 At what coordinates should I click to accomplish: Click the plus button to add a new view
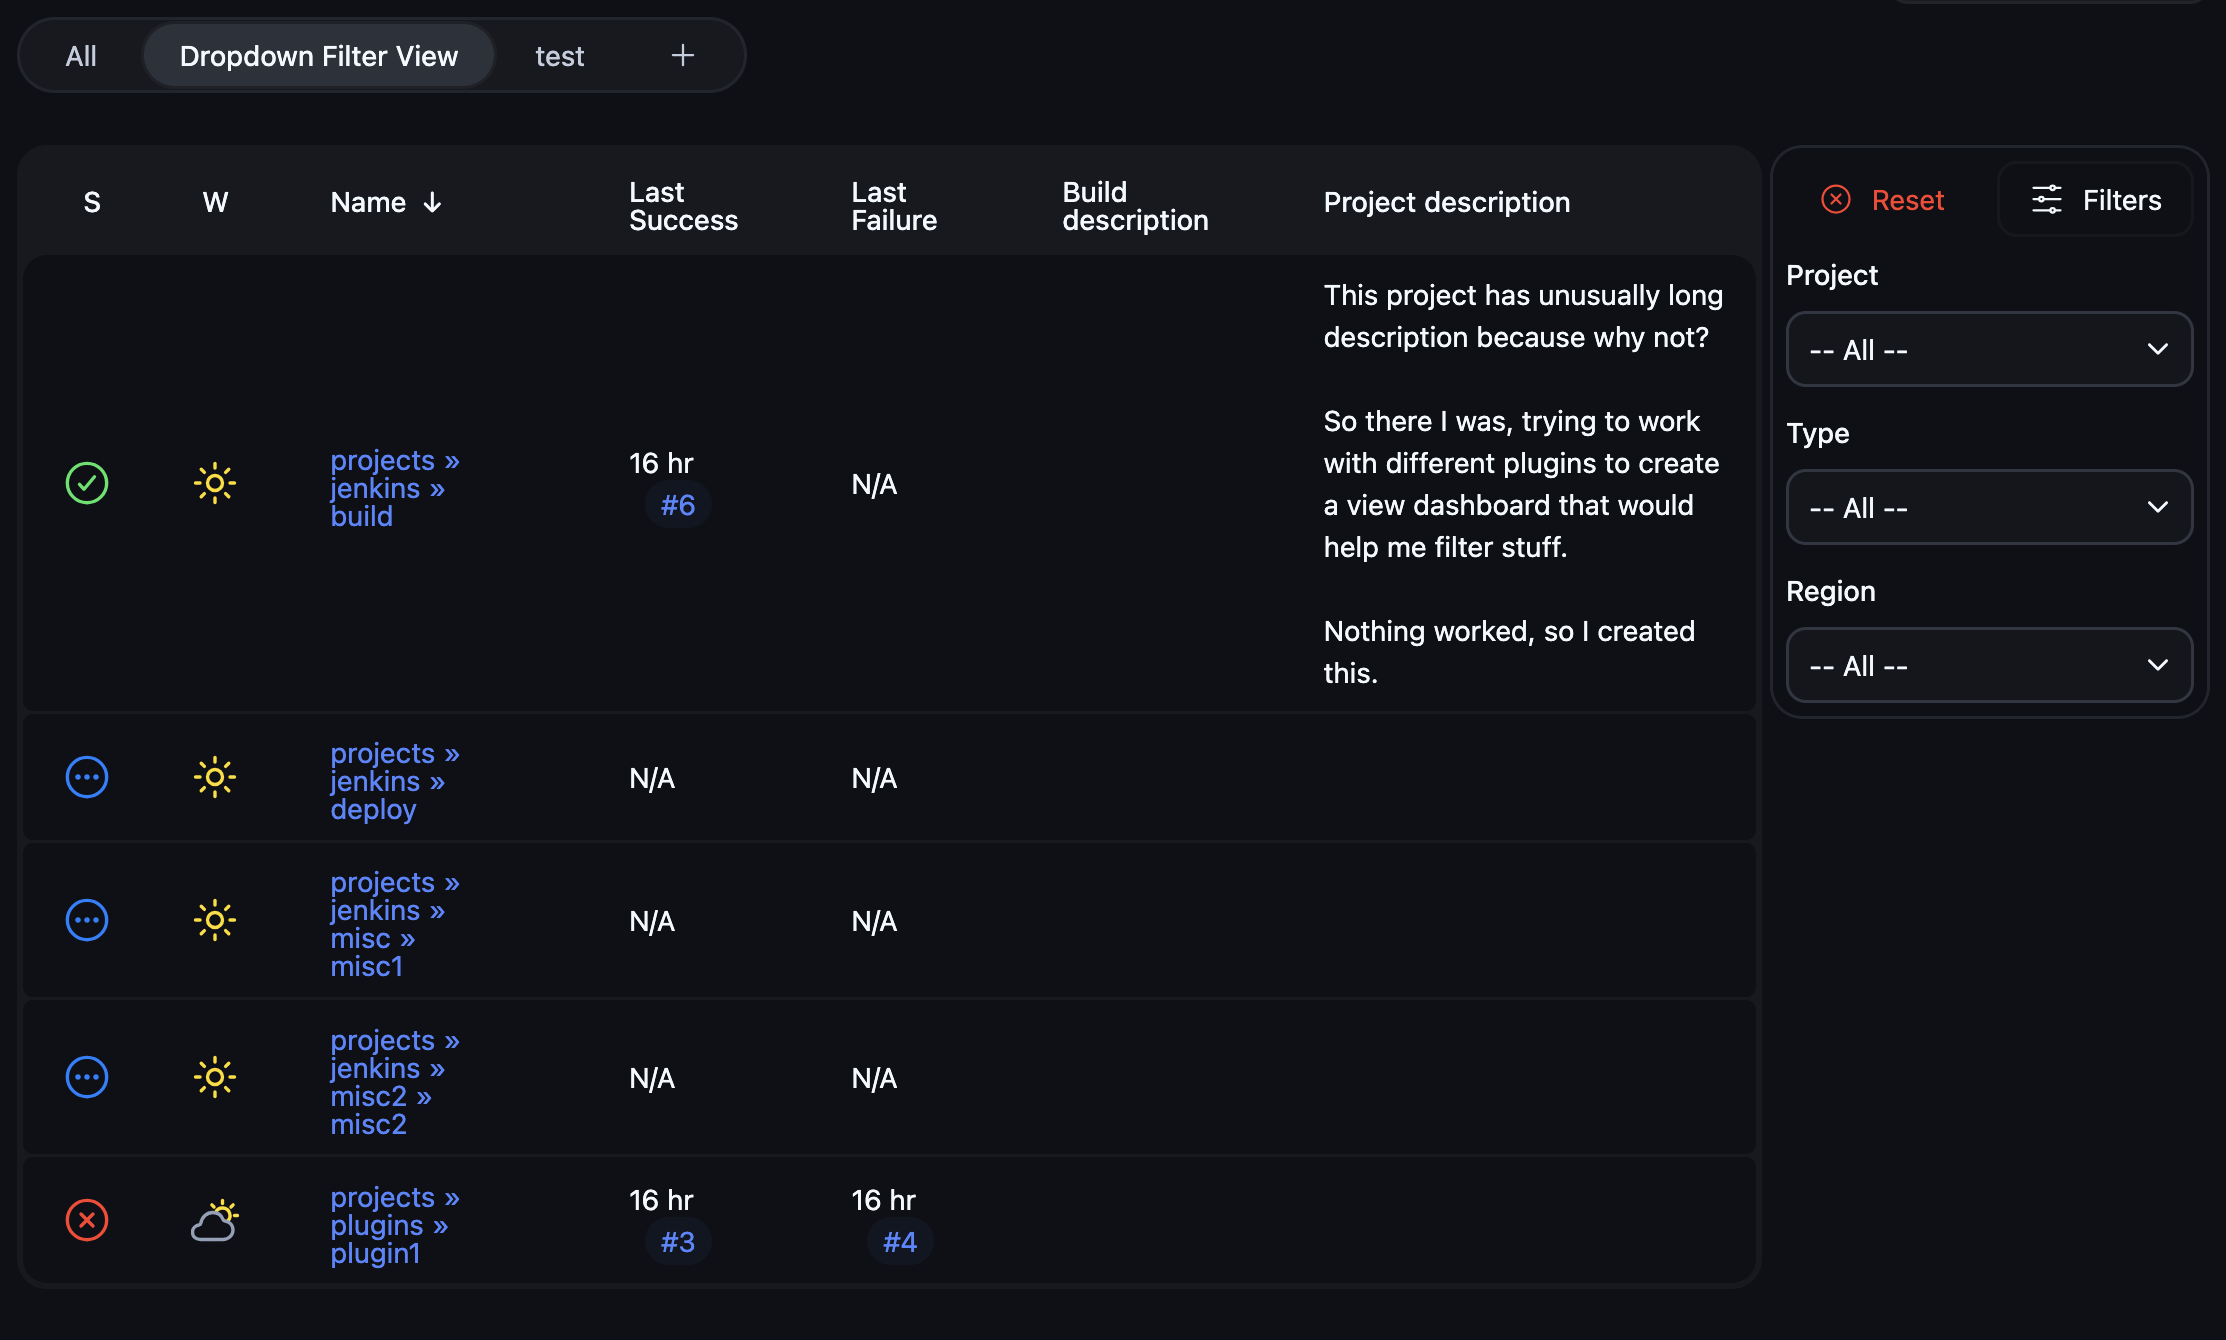682,55
